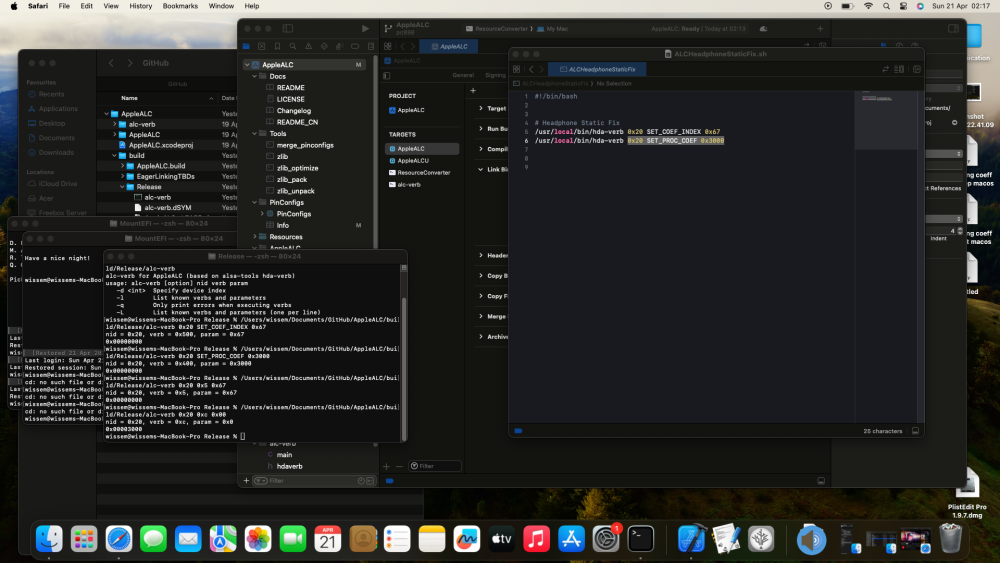1000x563 pixels.
Task: Add a new build phase with plus button
Action: coord(473,91)
